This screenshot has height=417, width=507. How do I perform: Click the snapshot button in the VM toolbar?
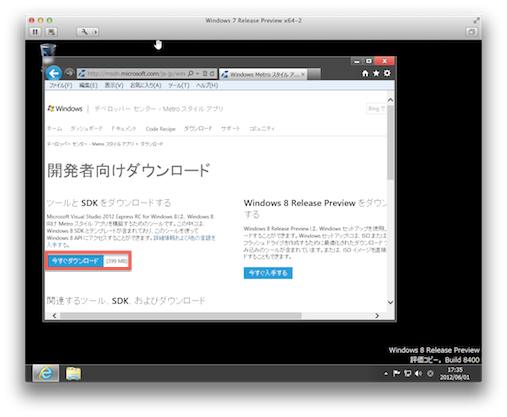point(51,32)
